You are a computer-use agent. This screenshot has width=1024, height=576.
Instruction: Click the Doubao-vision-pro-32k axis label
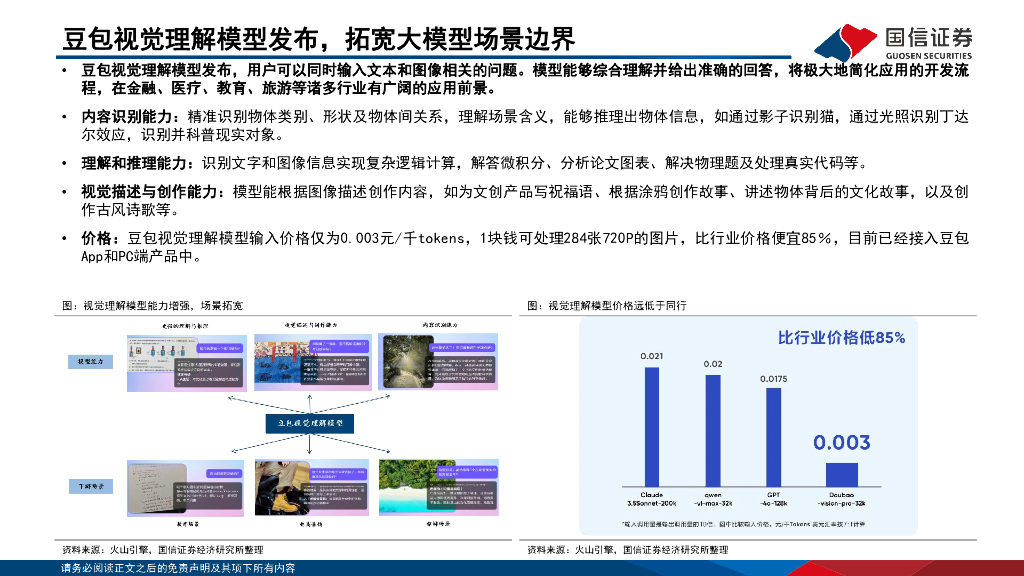[x=842, y=499]
